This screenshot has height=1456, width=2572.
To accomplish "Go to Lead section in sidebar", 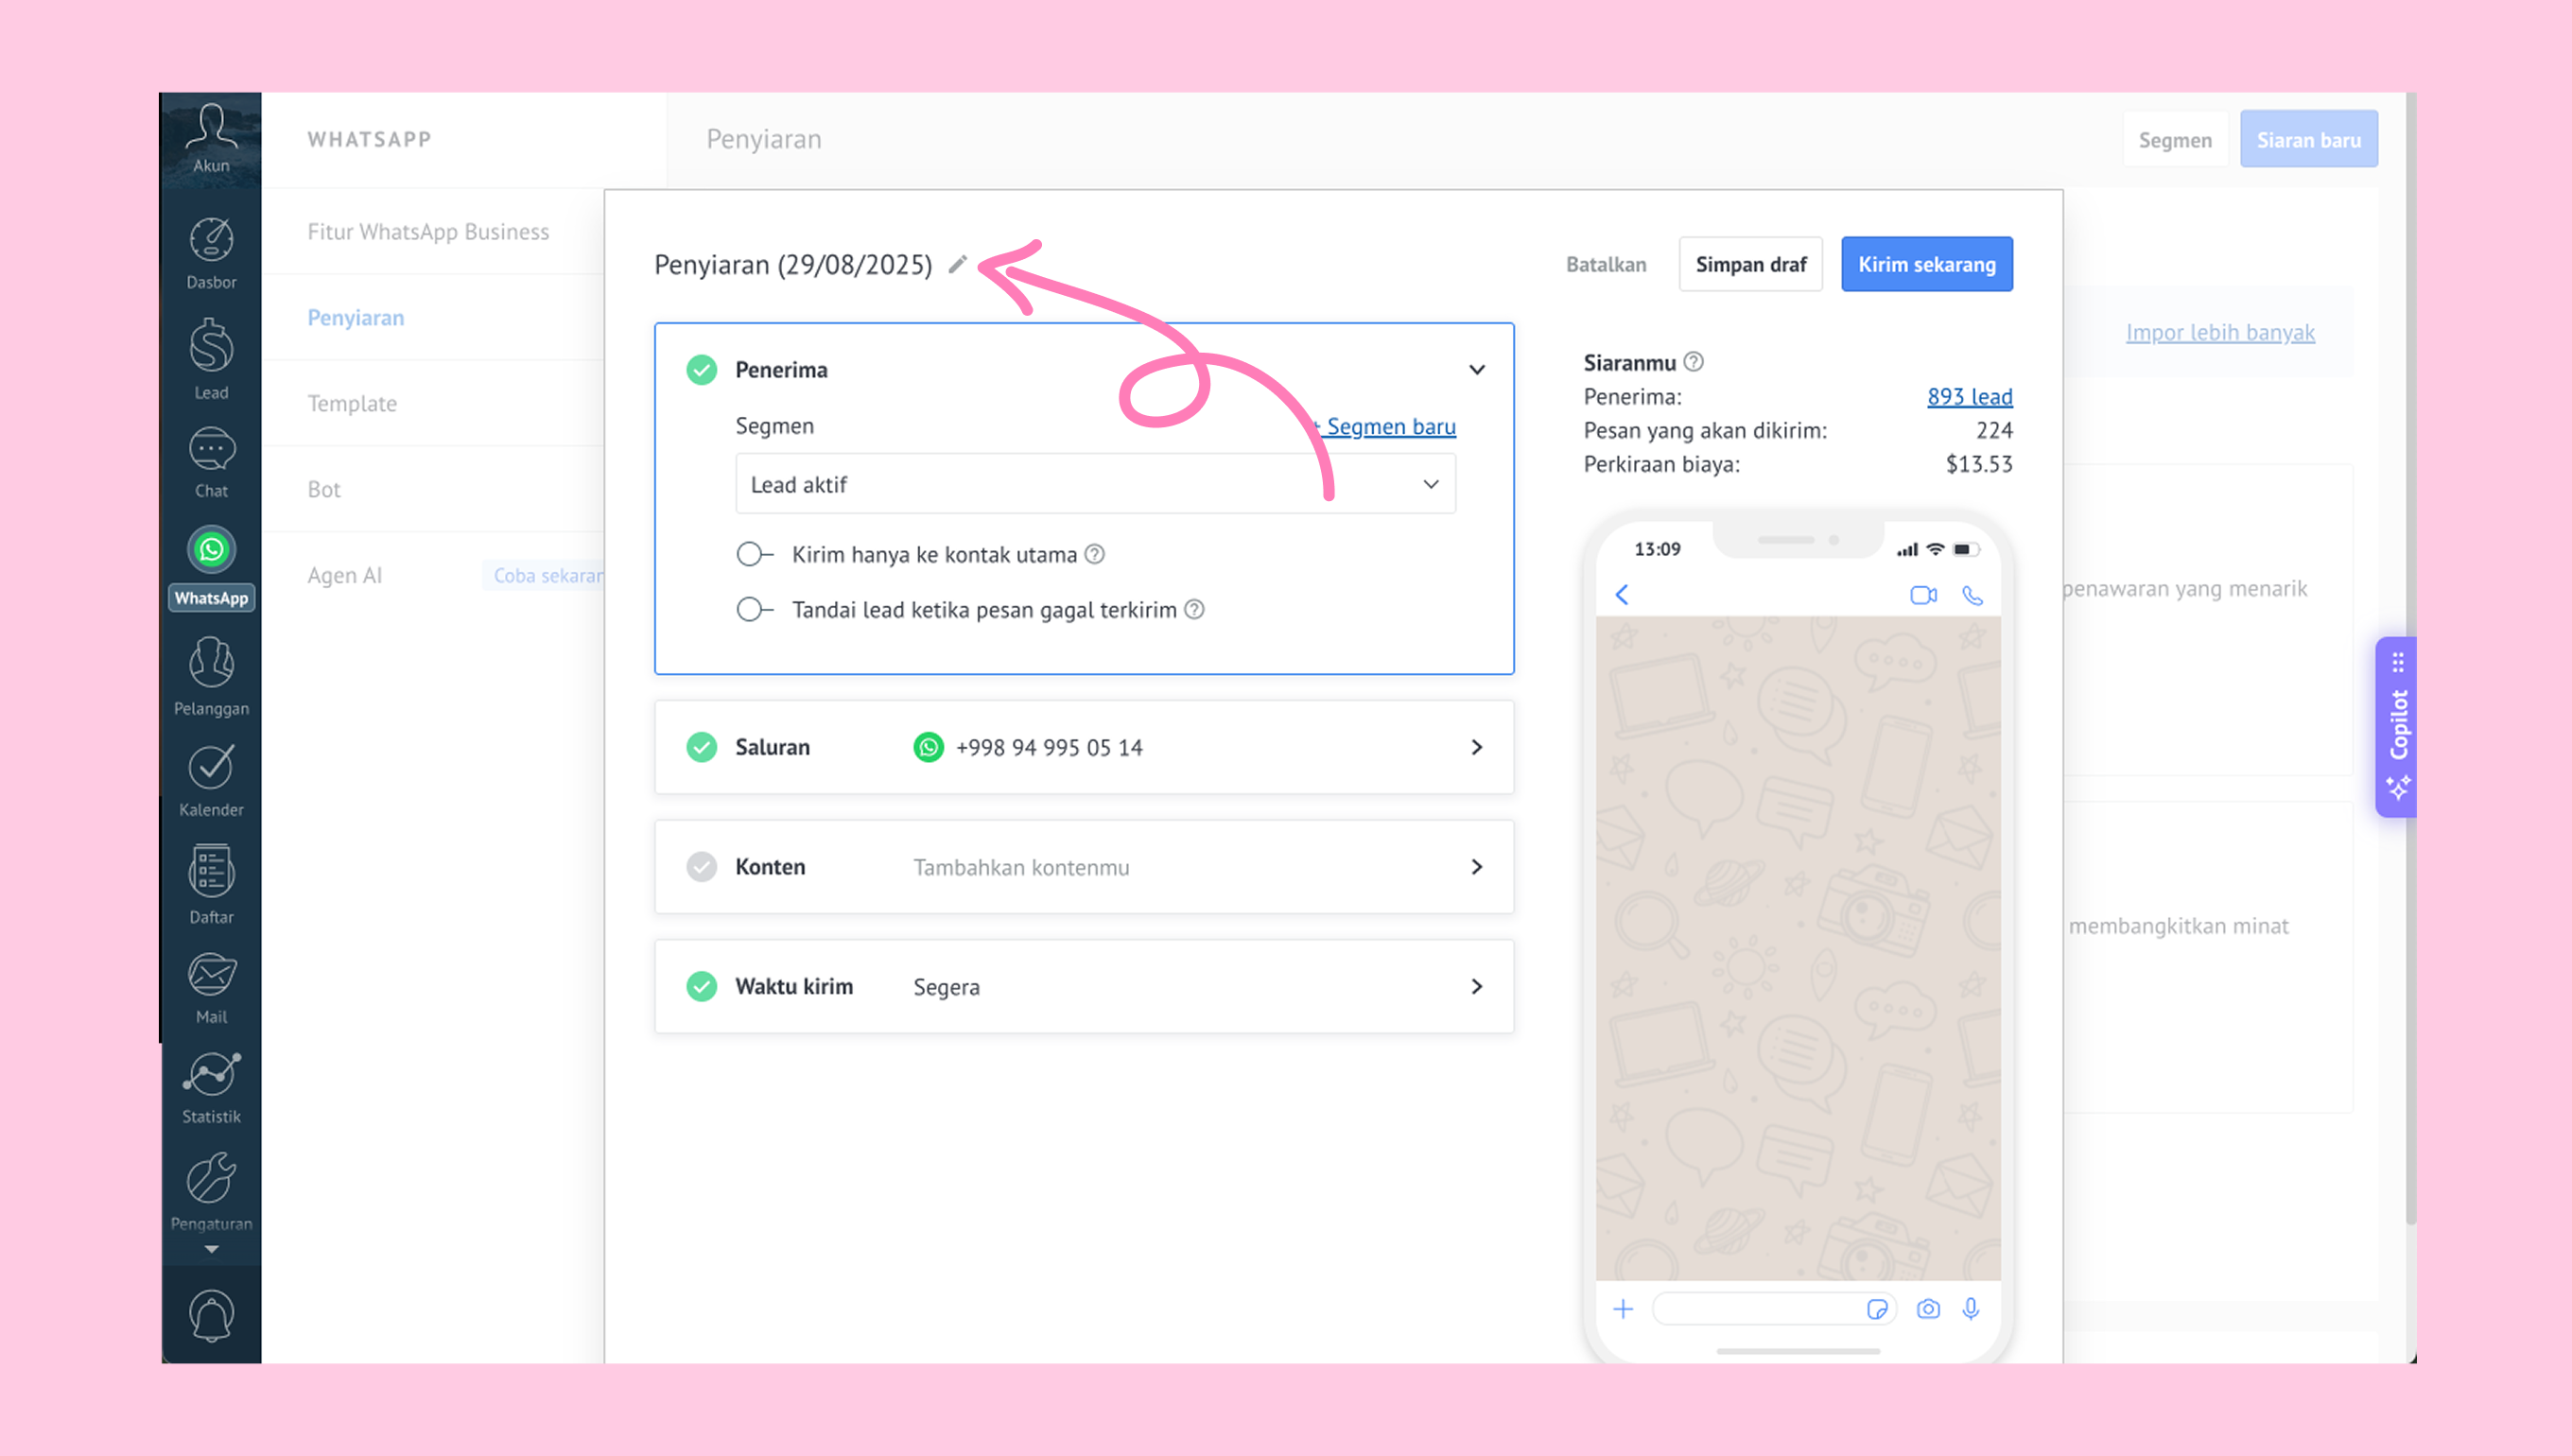I will 211,358.
